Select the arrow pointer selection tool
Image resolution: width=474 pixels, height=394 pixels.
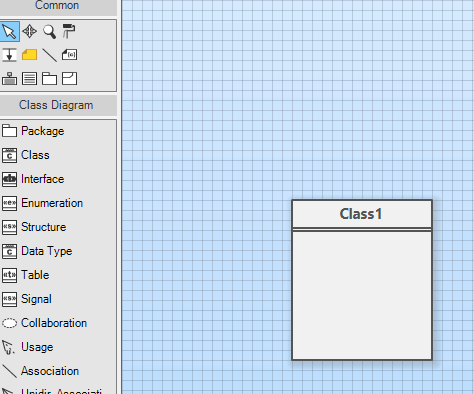(9, 32)
